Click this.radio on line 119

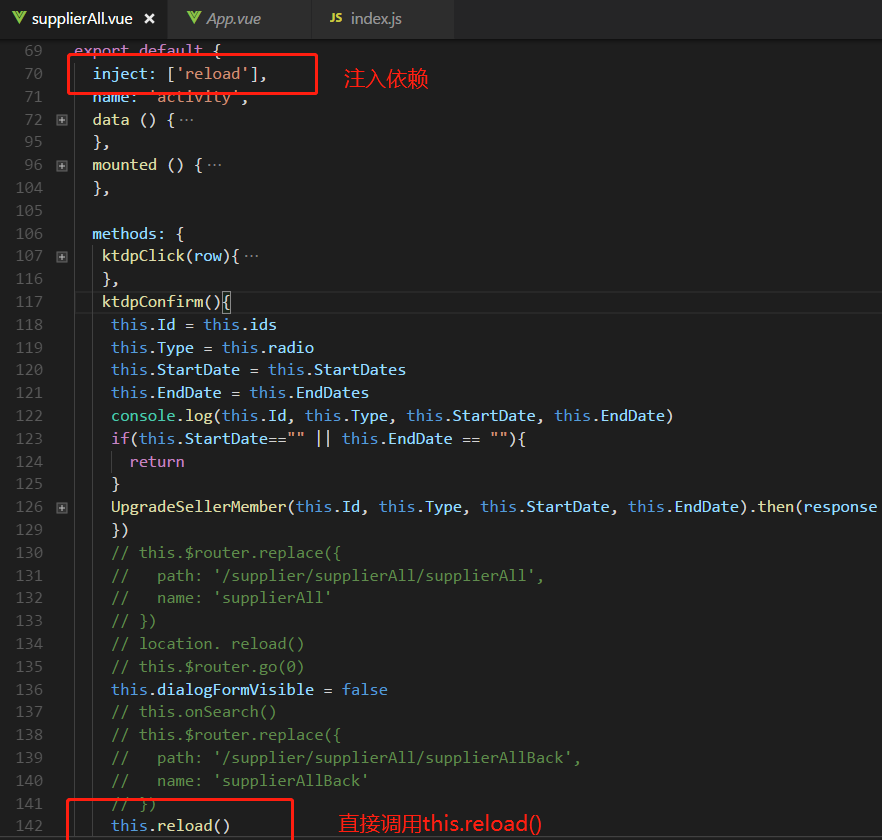(268, 348)
